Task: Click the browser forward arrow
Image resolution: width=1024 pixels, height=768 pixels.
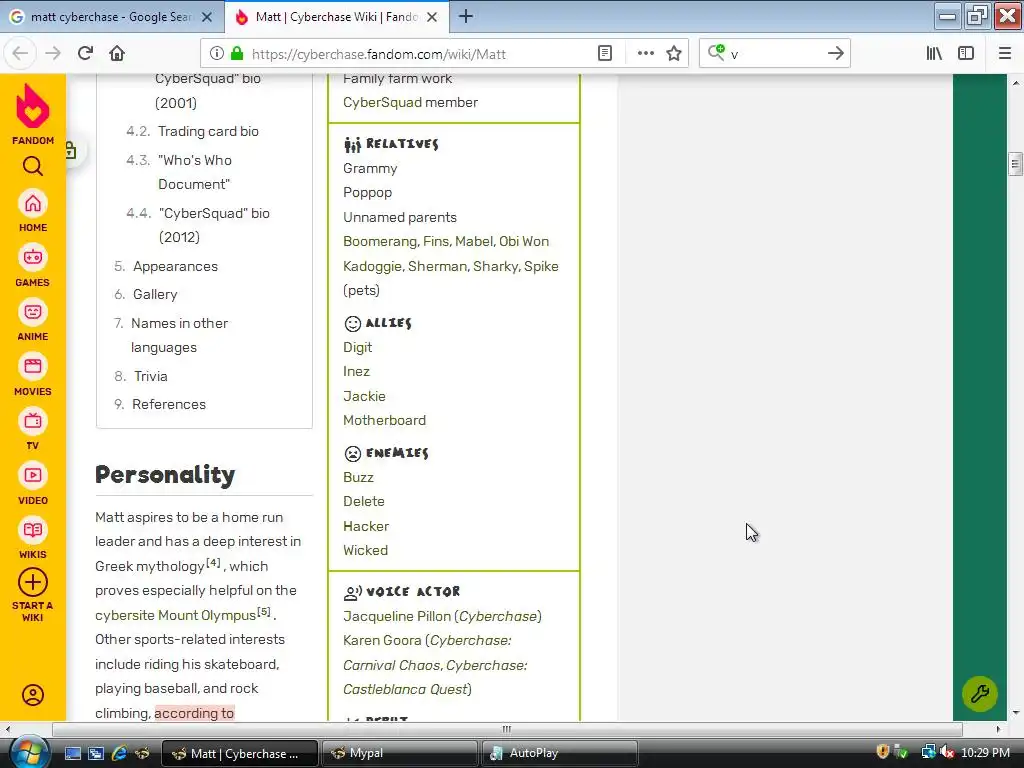Action: [x=53, y=53]
